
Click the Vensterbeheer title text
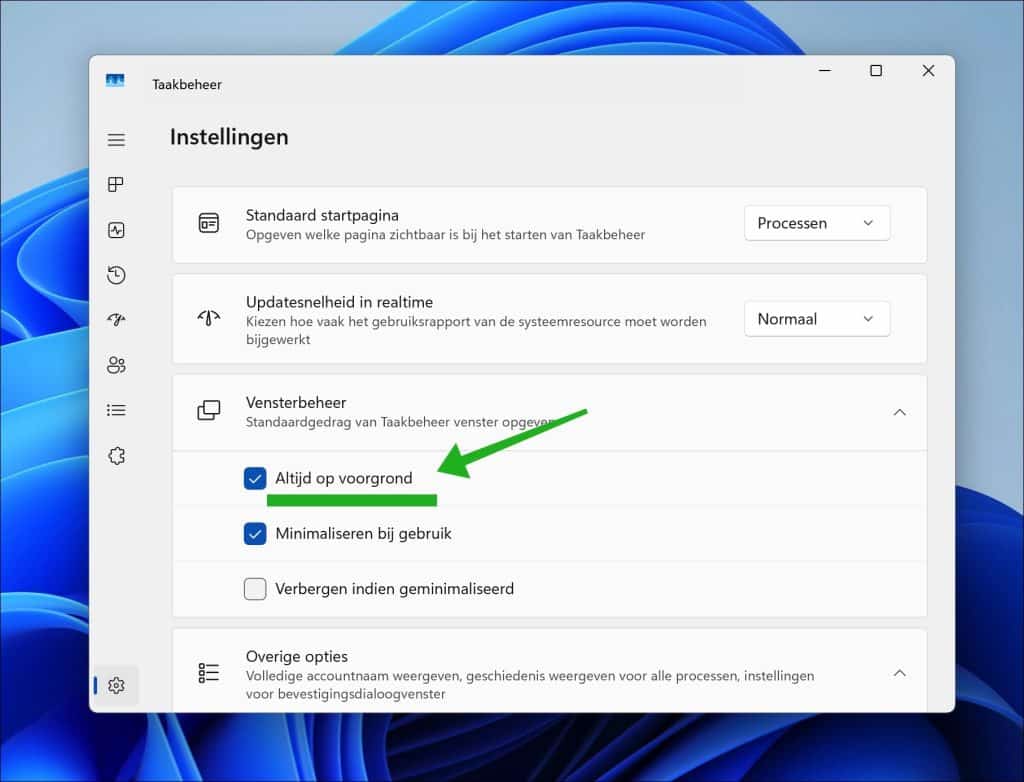pyautogui.click(x=296, y=402)
